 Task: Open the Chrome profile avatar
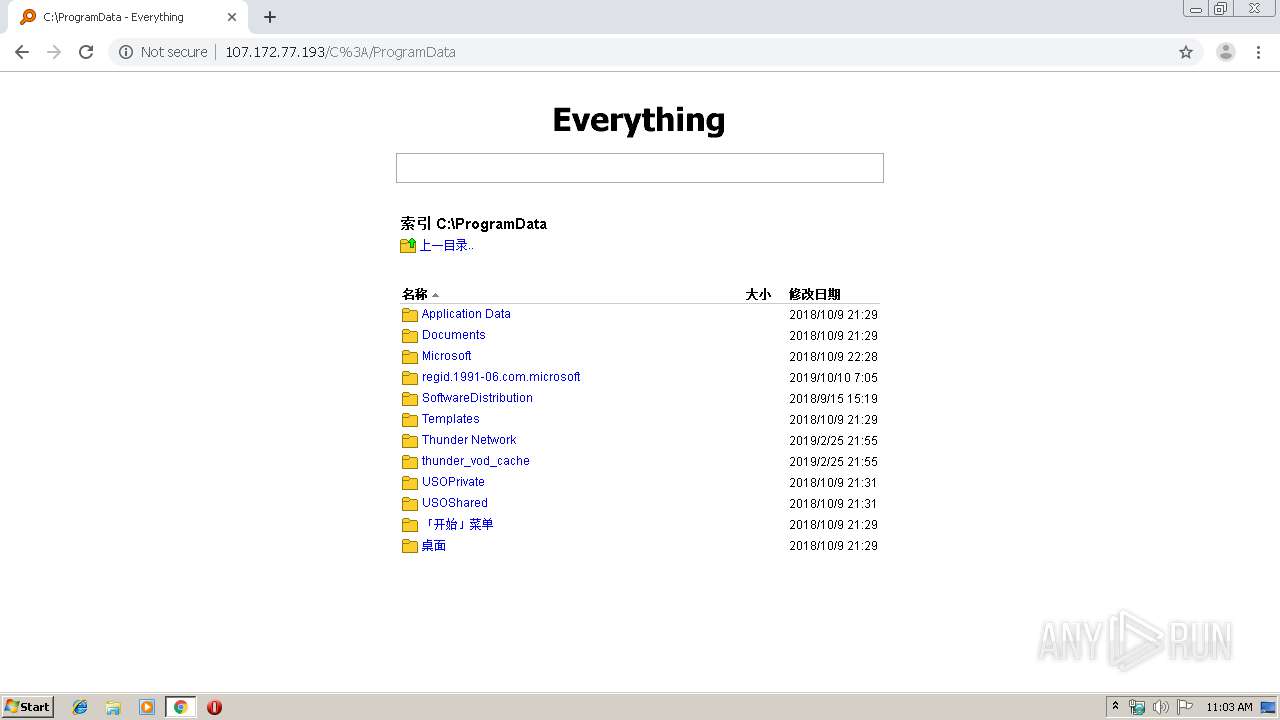click(x=1226, y=52)
